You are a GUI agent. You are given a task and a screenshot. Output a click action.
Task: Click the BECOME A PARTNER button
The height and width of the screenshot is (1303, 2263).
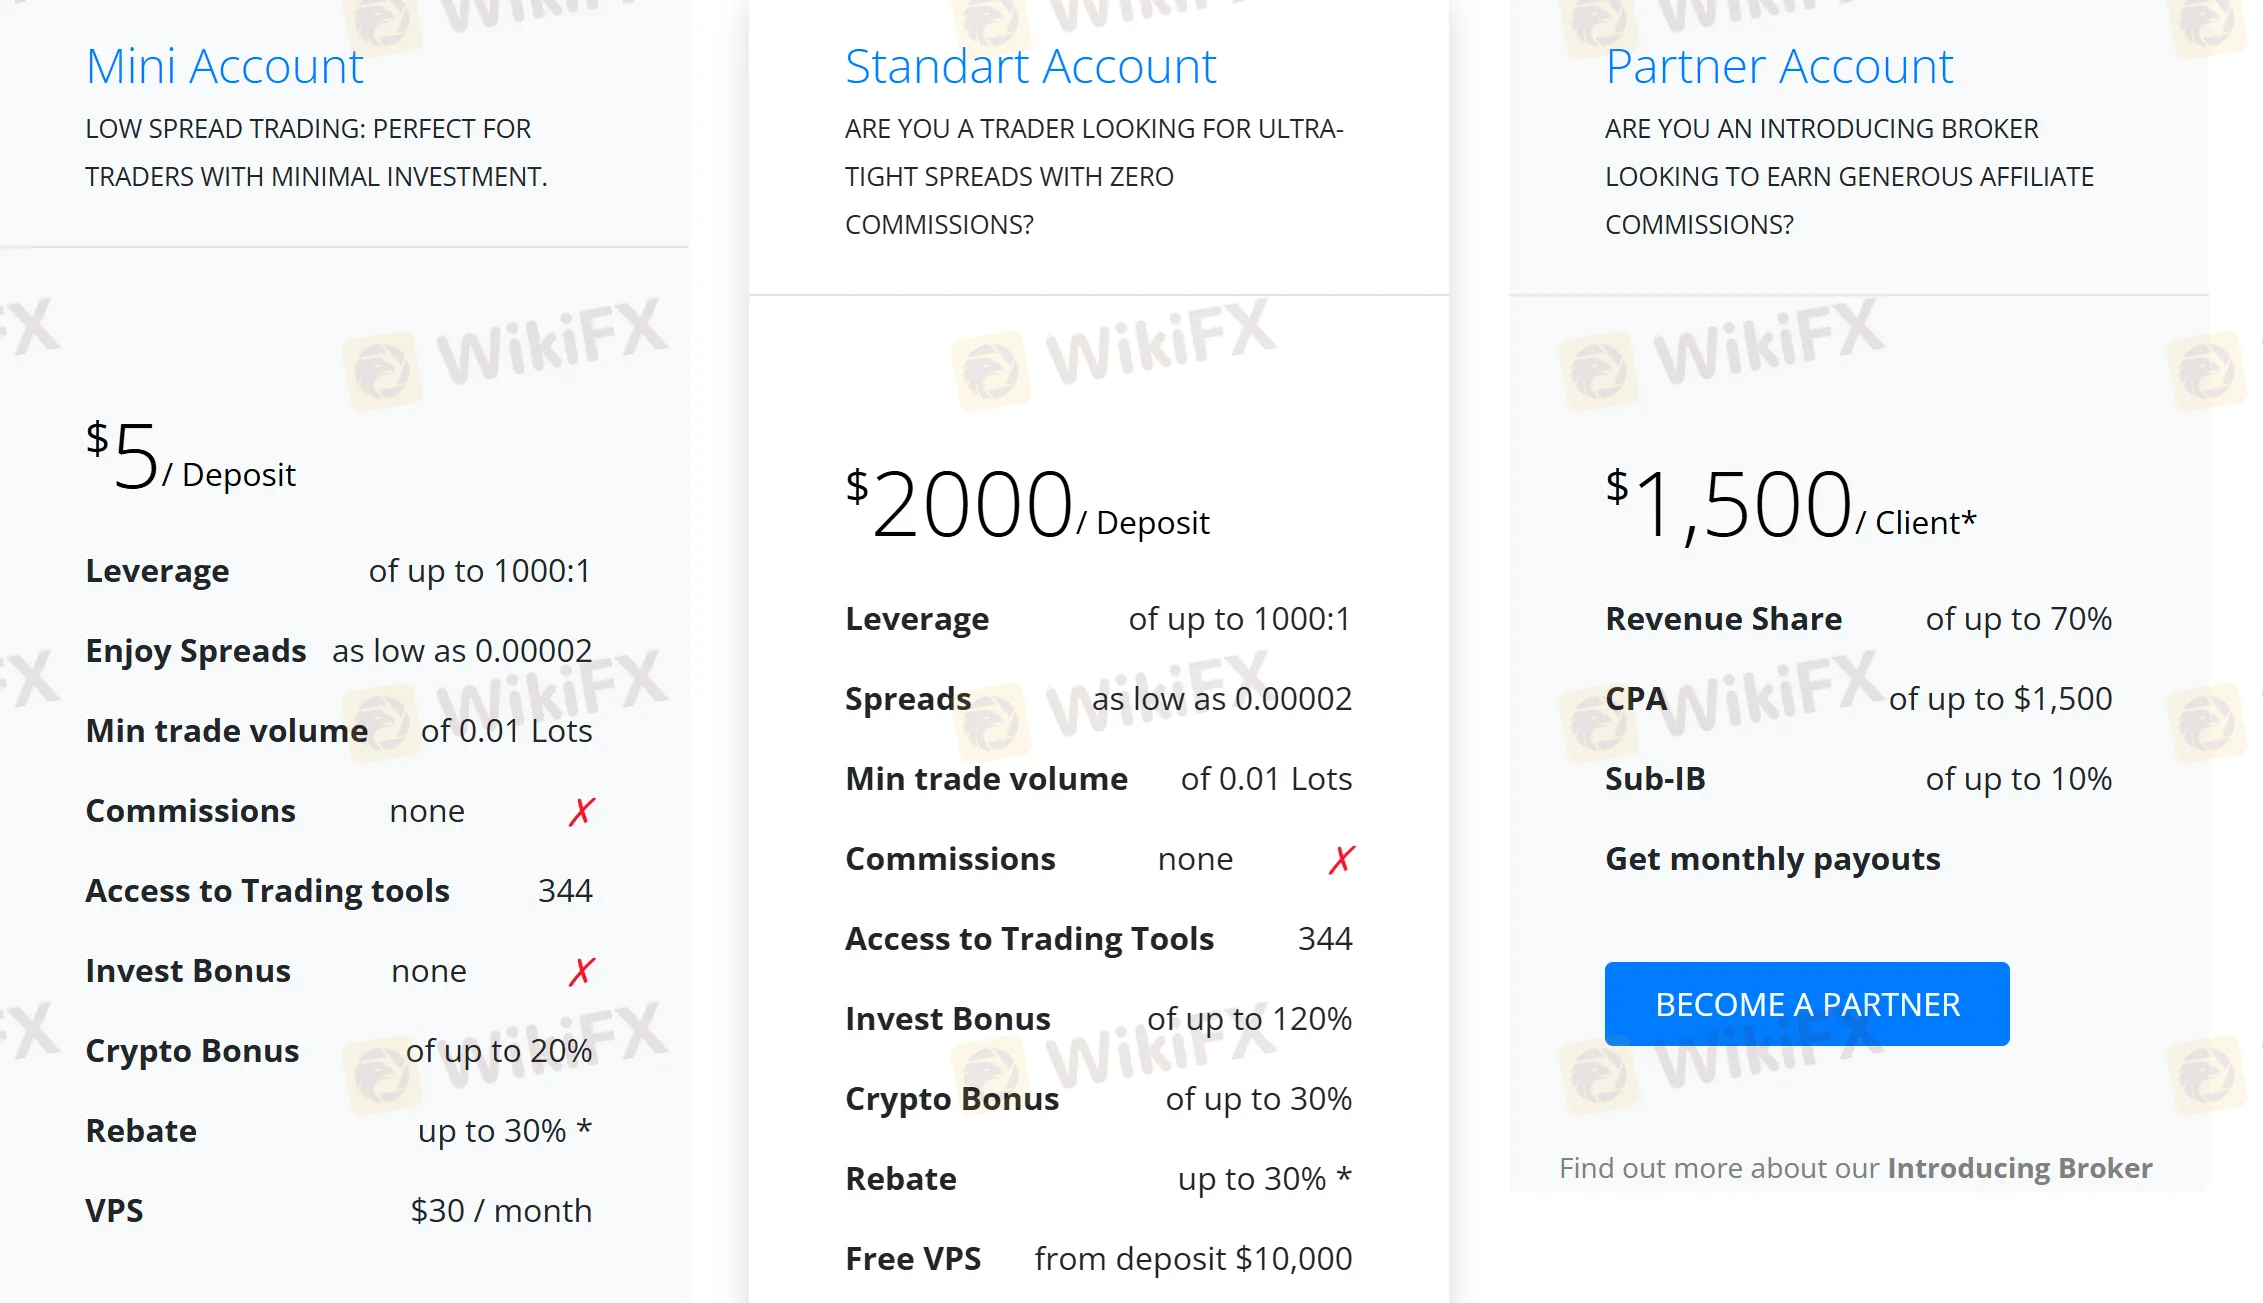coord(1807,1004)
